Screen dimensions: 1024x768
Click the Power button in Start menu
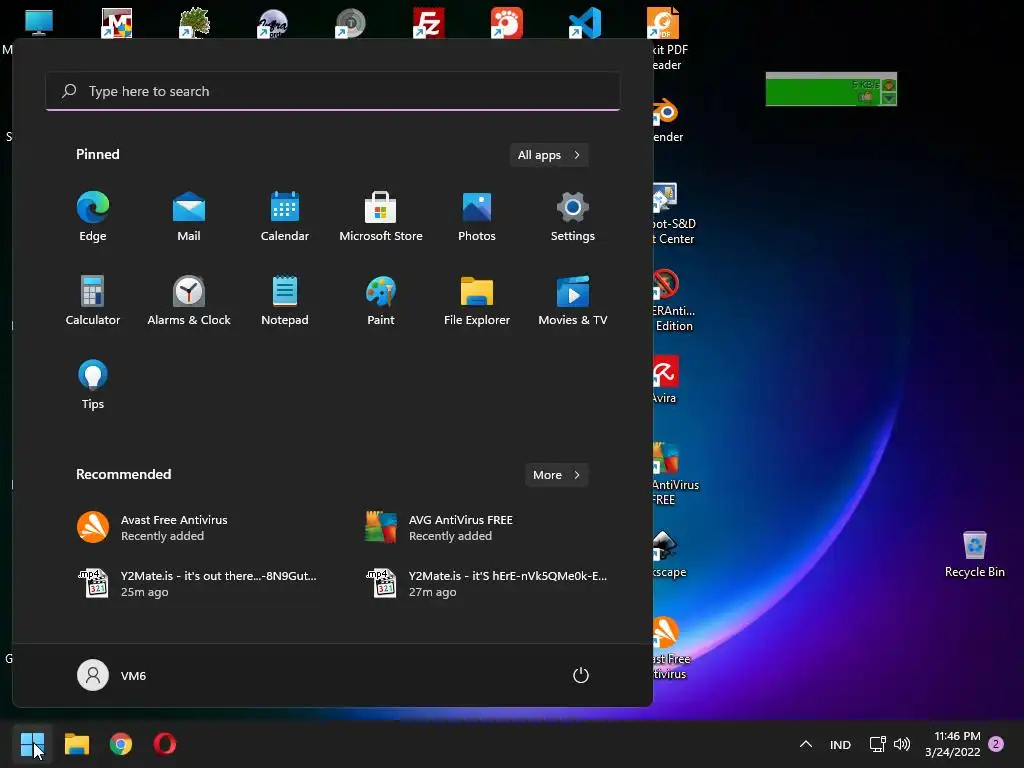click(581, 675)
